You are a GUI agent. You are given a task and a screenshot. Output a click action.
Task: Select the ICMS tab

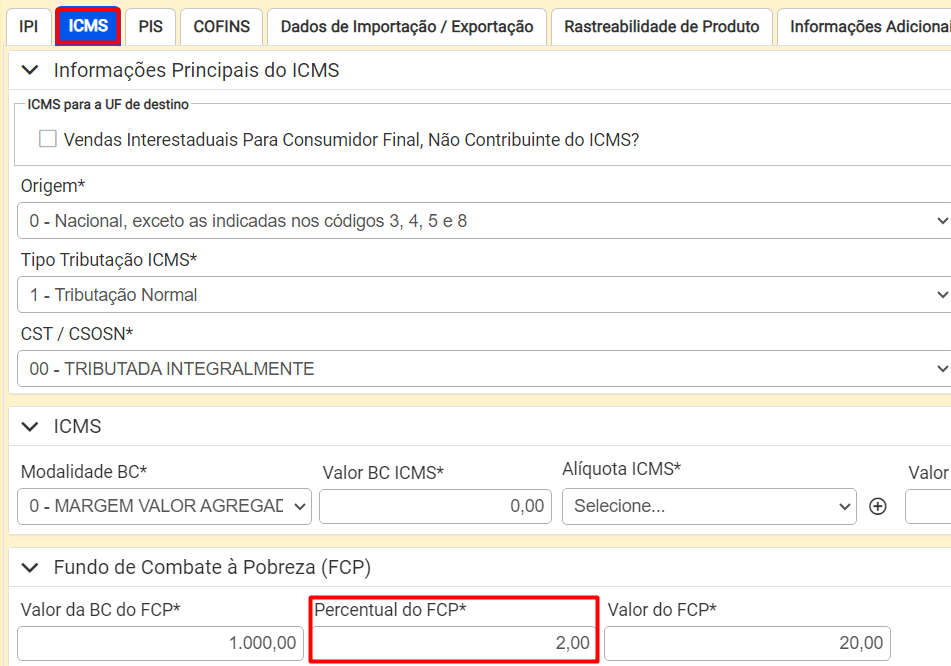pos(88,27)
